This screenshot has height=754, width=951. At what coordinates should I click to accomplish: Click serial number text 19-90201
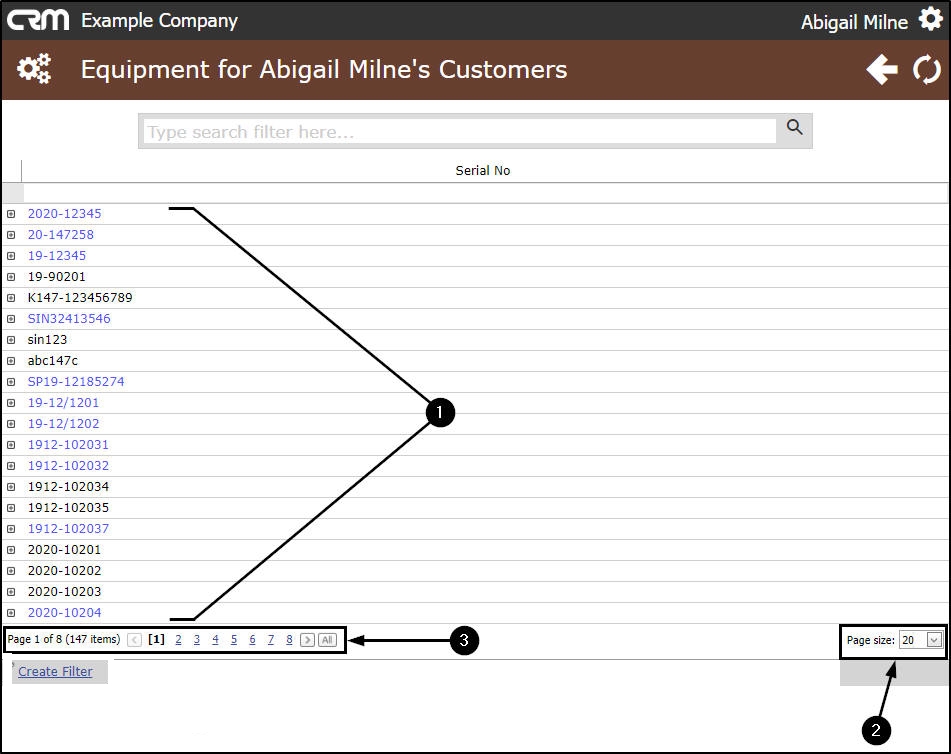point(57,277)
